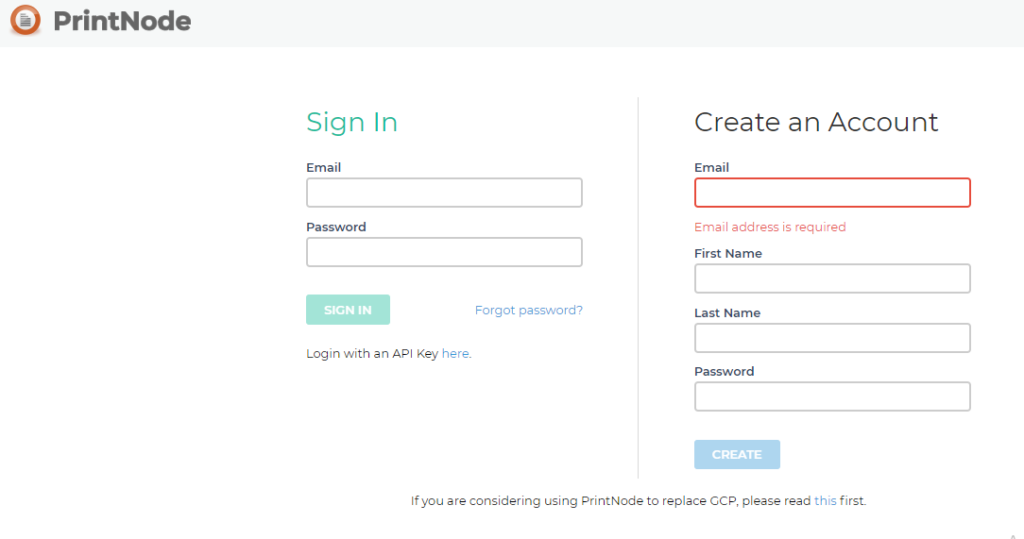Open the 'this' link about GCP
This screenshot has height=539, width=1024.
pos(825,501)
